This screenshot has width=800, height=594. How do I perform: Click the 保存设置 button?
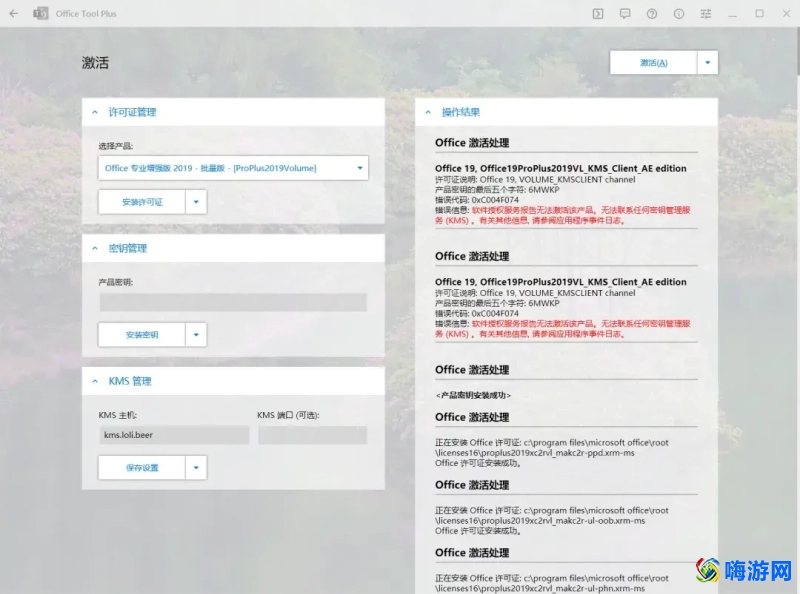point(142,467)
